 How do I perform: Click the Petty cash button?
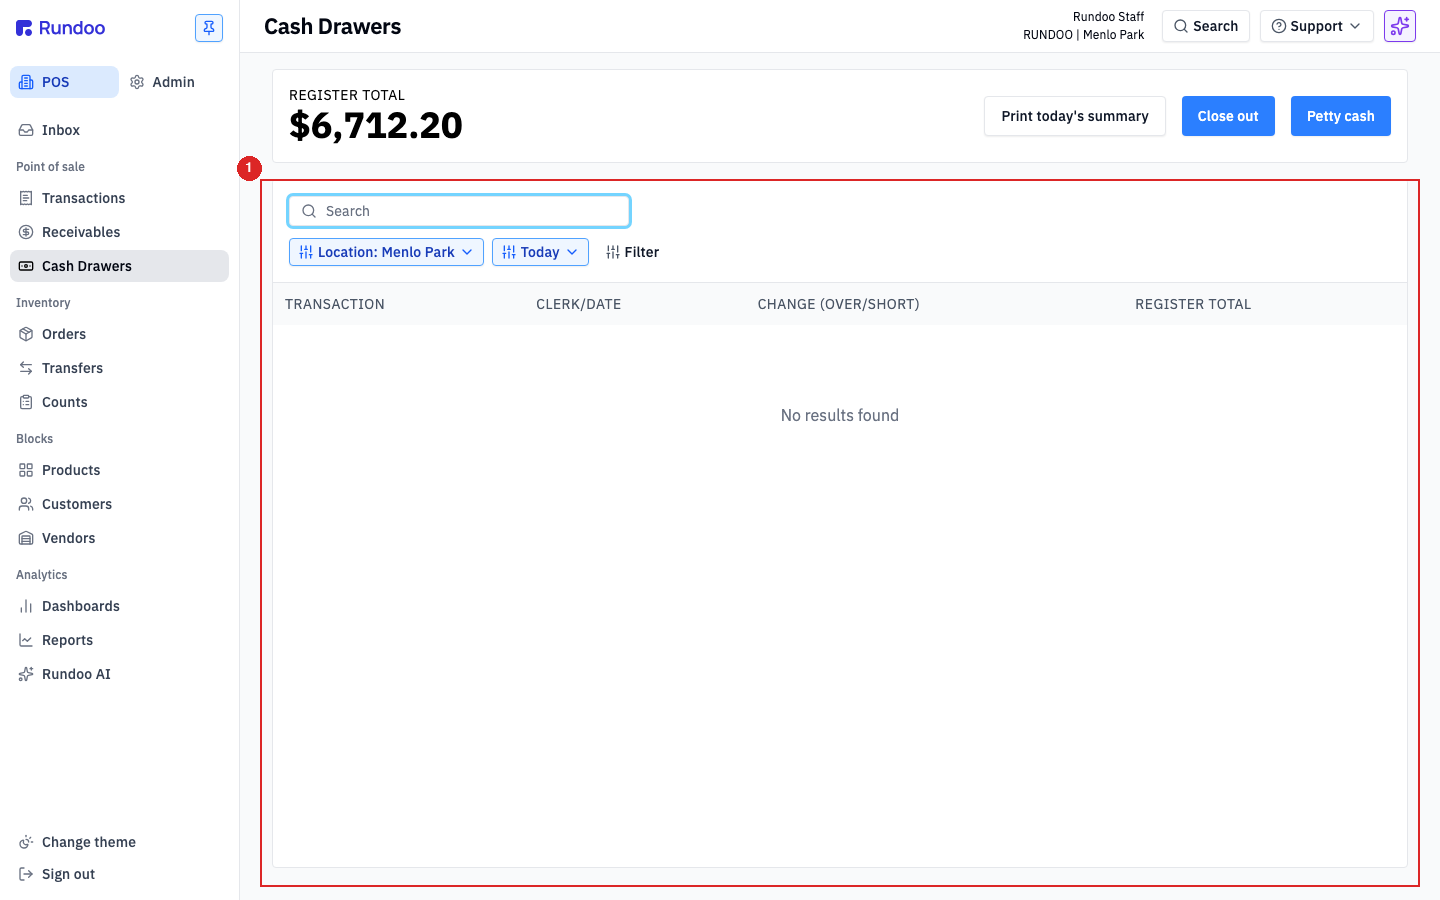(x=1341, y=116)
